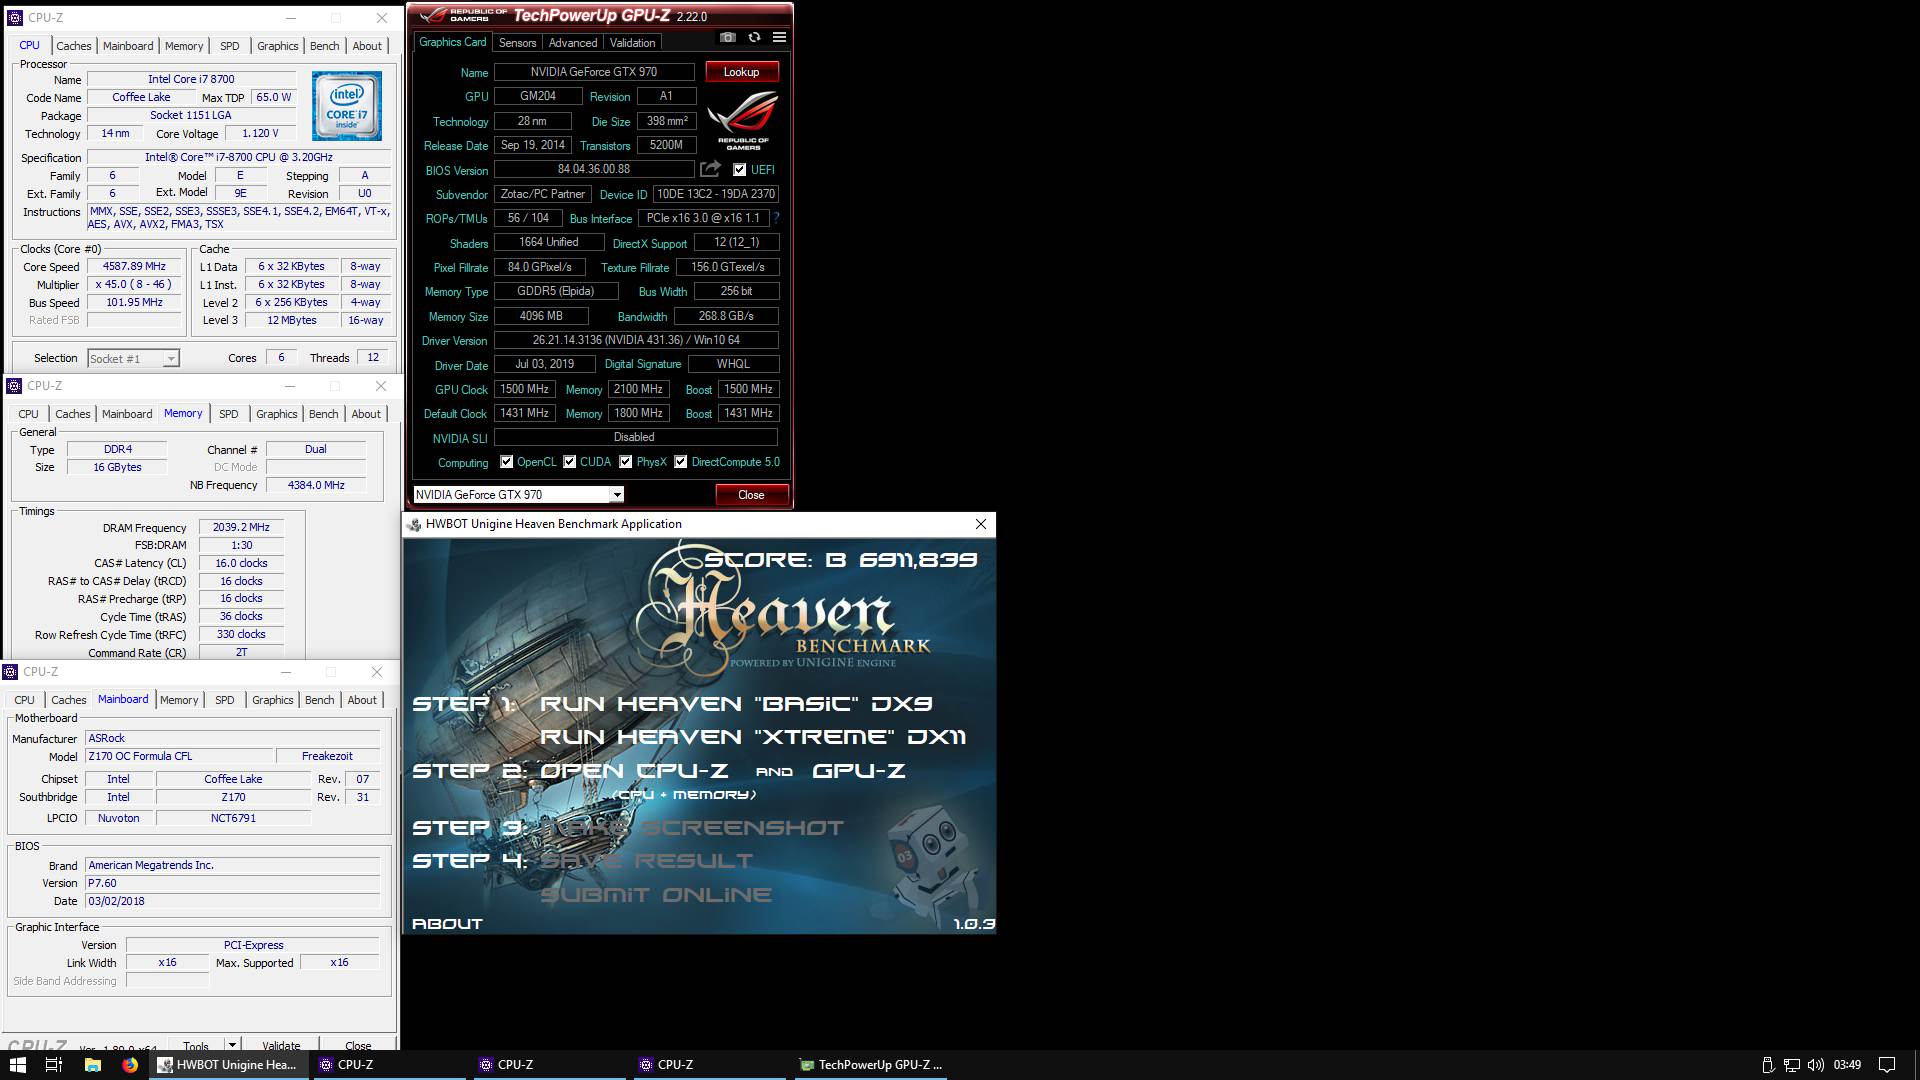The width and height of the screenshot is (1920, 1080).
Task: Click the system clock showing 03:49
Action: click(x=1847, y=1065)
